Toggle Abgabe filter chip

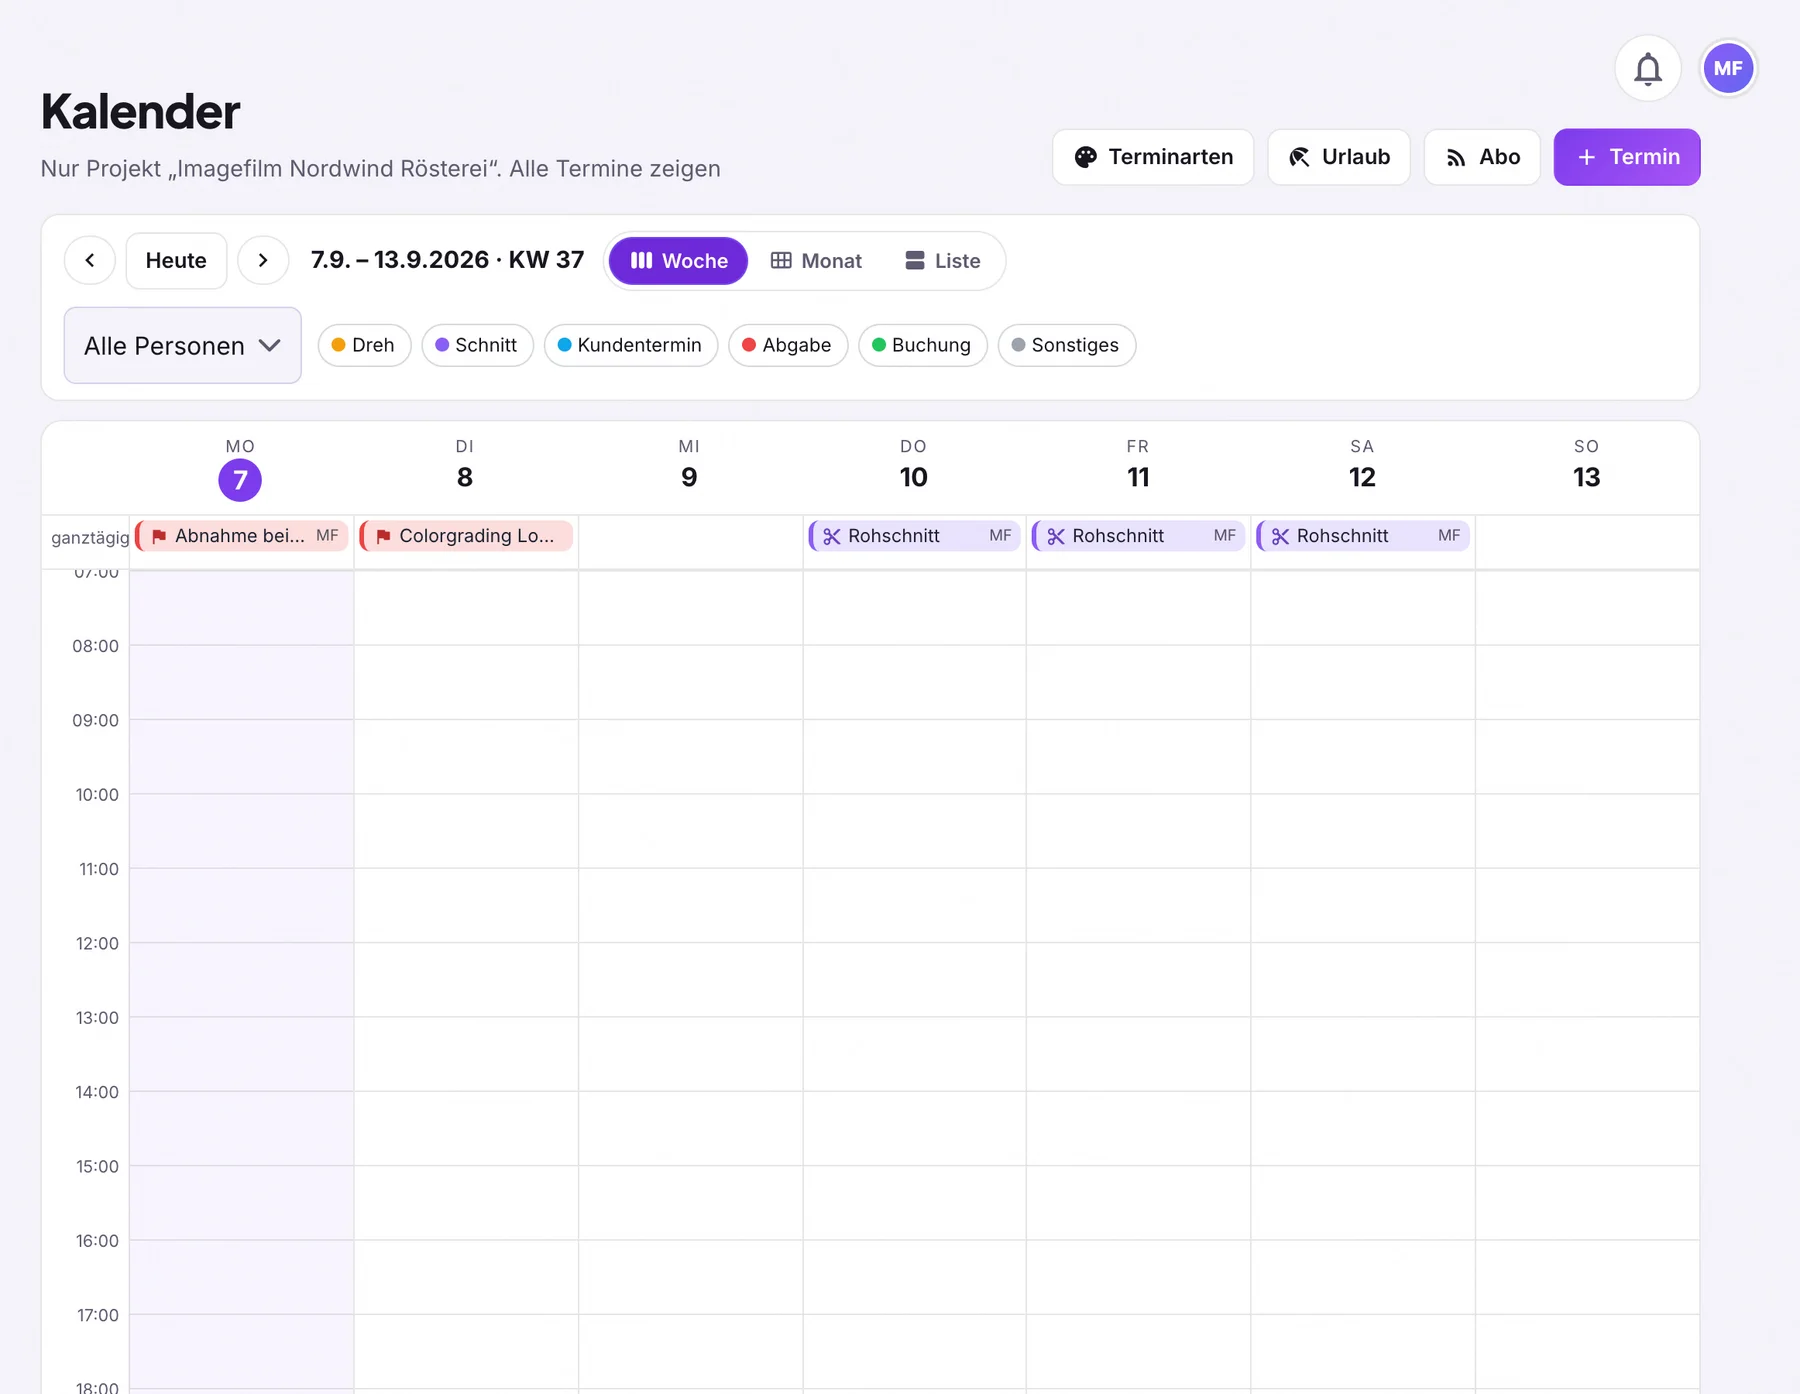(788, 345)
